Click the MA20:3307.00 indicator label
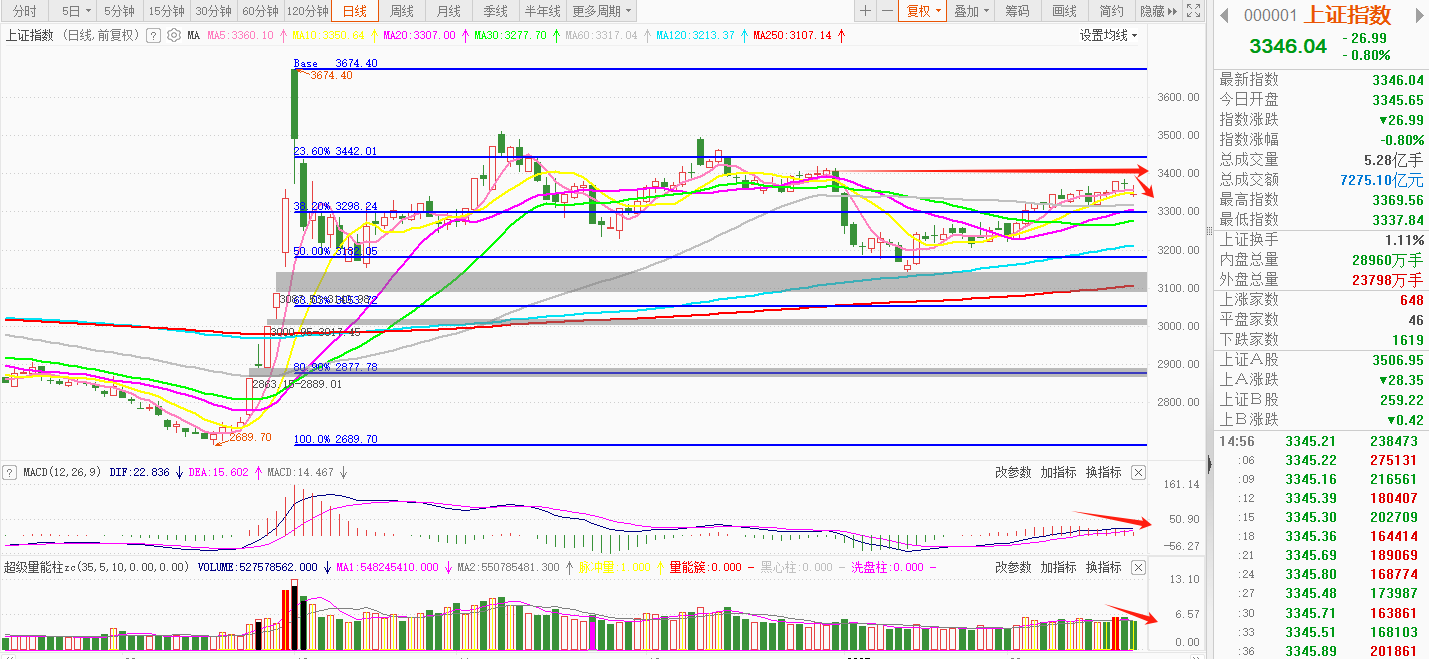The width and height of the screenshot is (1429, 659). [x=419, y=35]
